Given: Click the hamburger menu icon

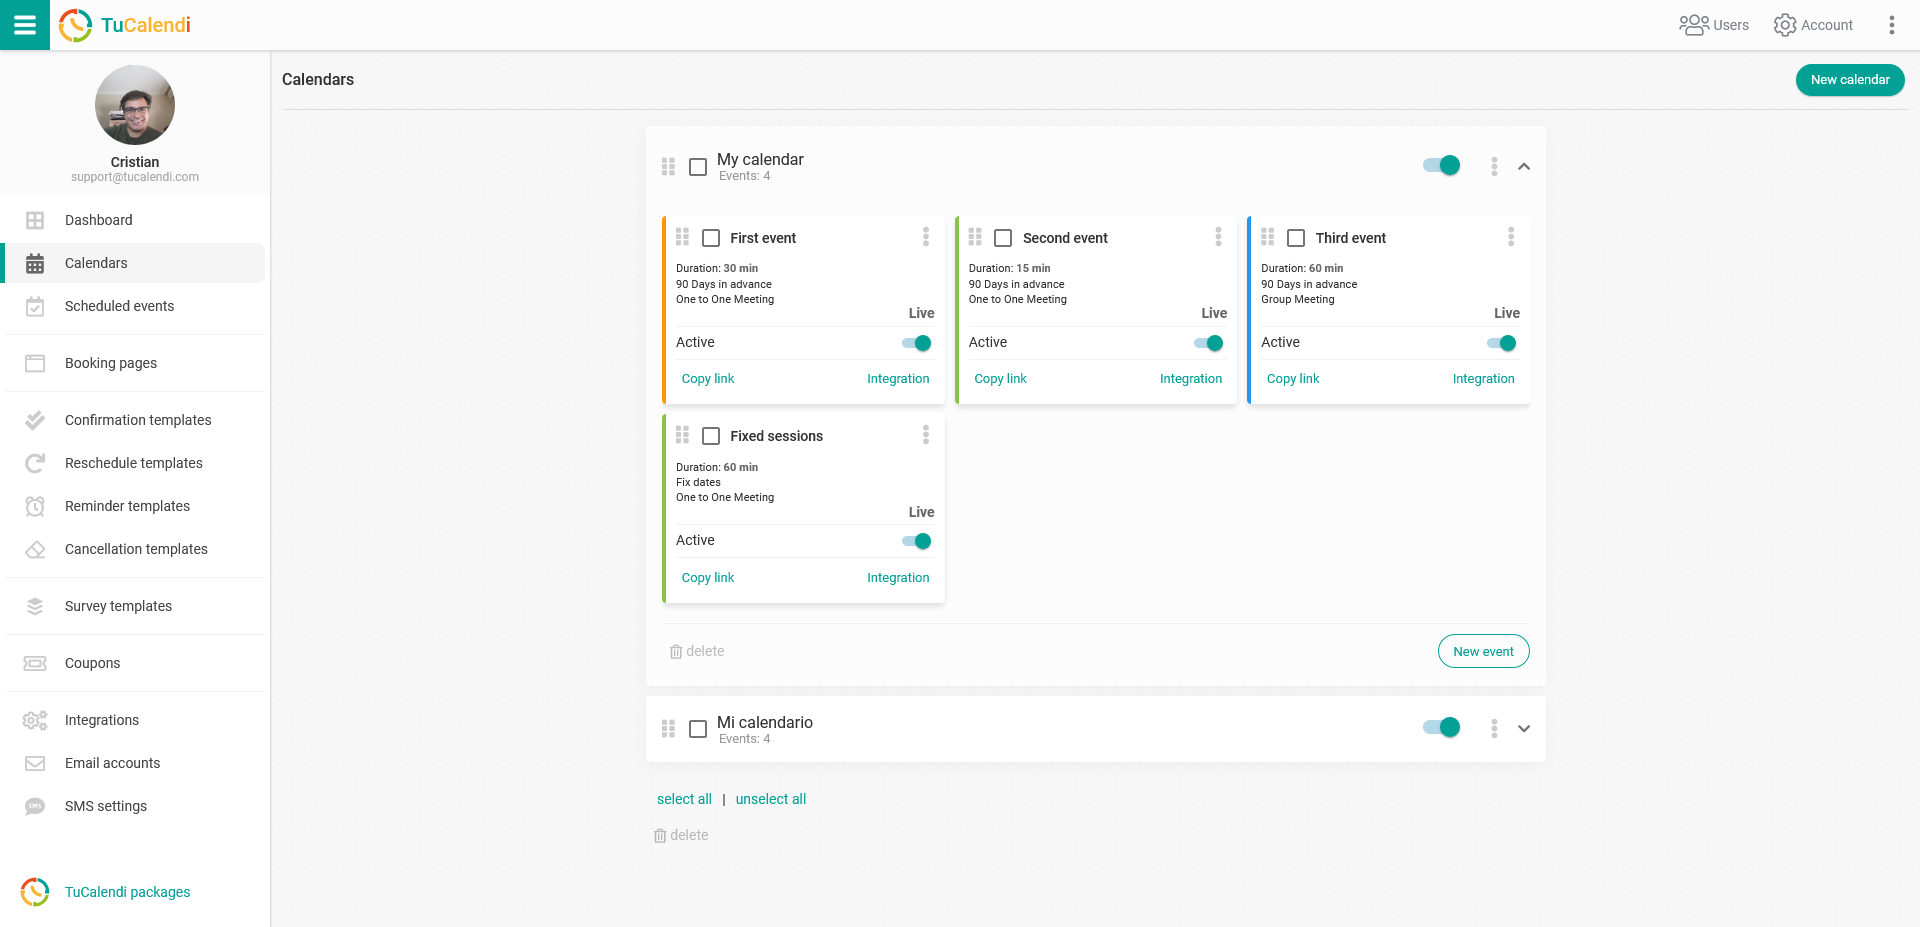Looking at the screenshot, I should (x=24, y=25).
